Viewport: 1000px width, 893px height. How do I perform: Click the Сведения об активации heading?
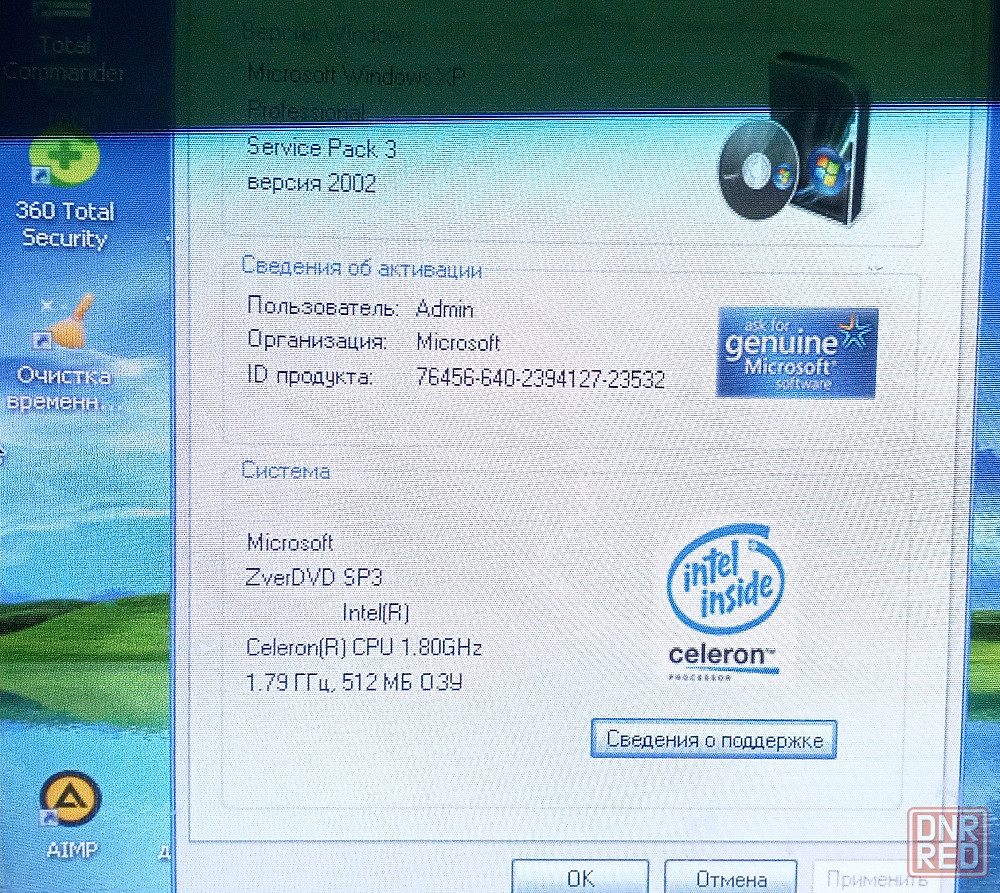click(362, 267)
